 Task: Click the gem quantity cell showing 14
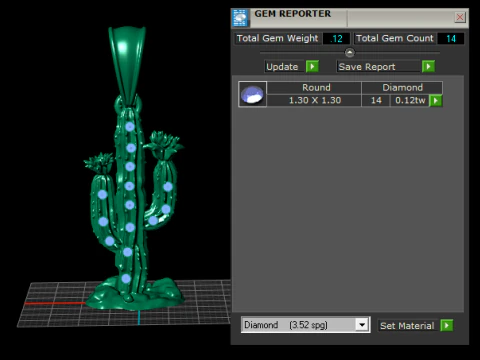pyautogui.click(x=376, y=100)
